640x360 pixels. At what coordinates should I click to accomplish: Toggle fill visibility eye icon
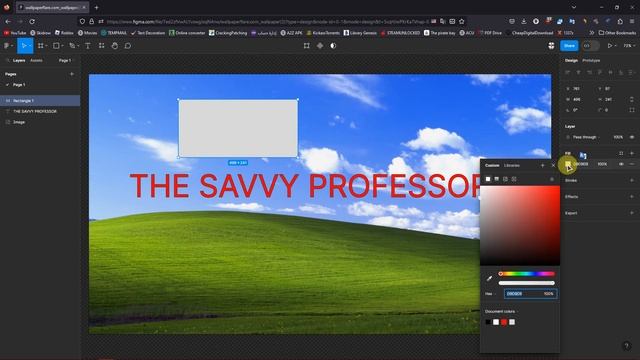click(621, 164)
